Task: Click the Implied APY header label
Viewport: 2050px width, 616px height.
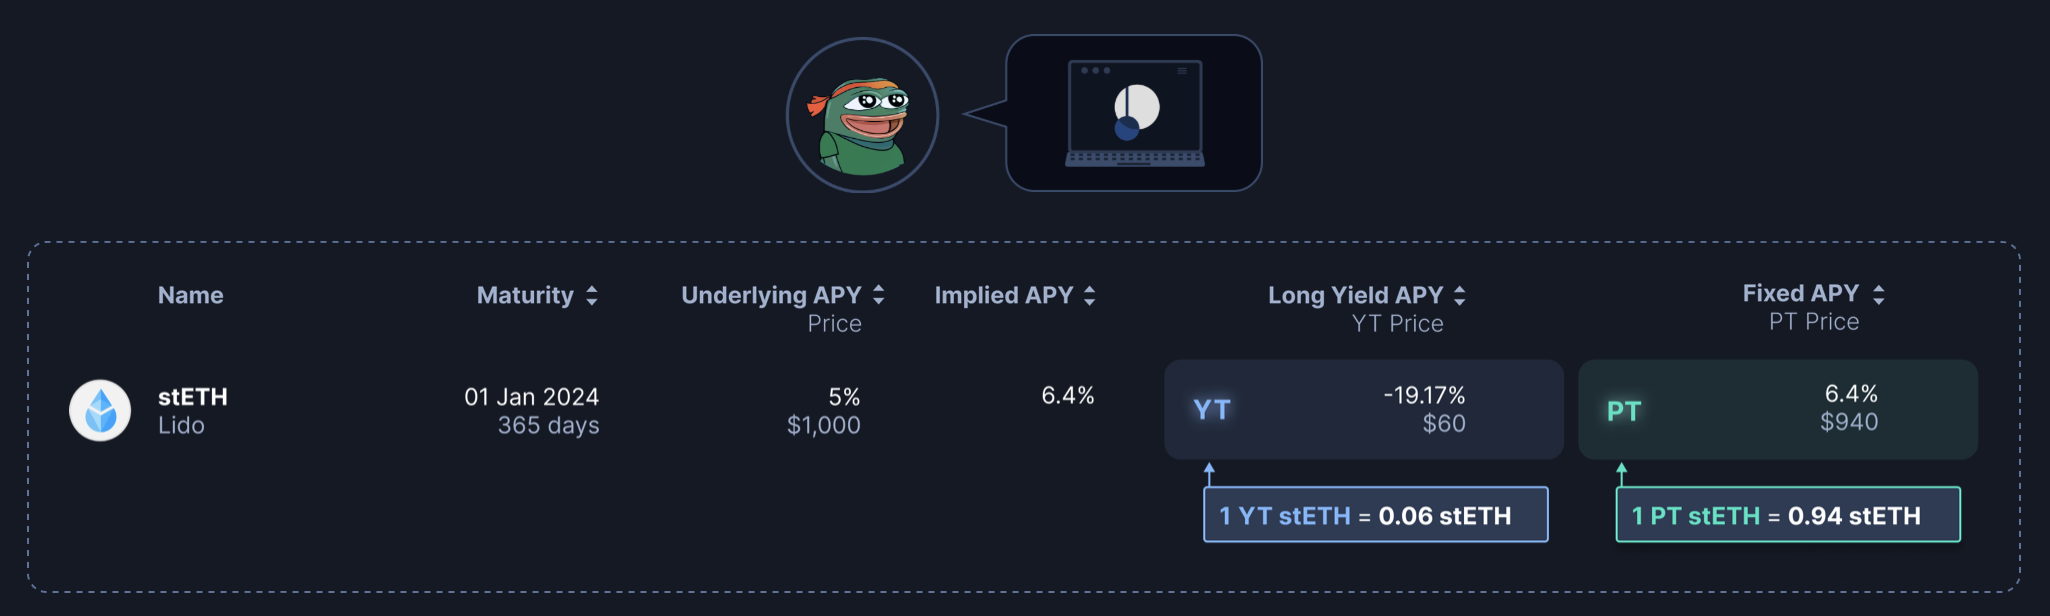Action: tap(1003, 295)
